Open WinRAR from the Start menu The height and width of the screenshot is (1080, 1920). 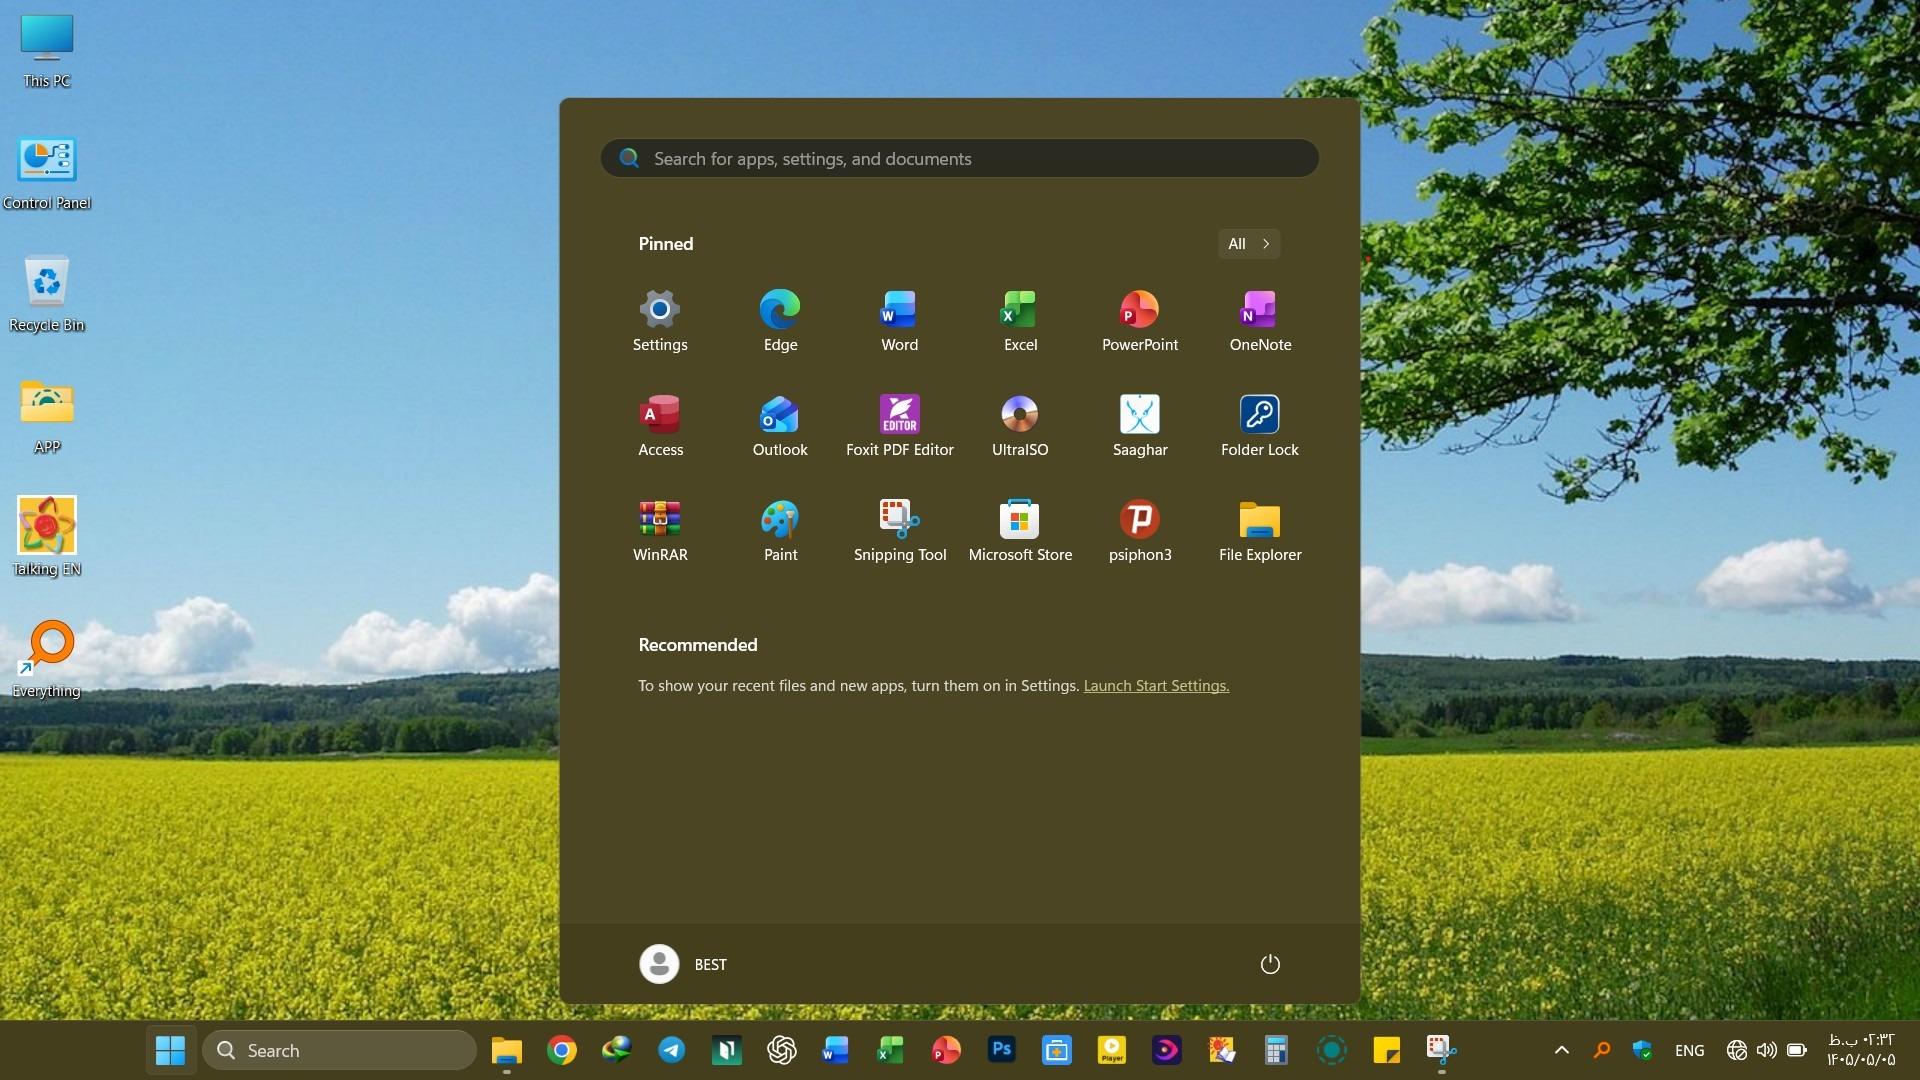660,531
